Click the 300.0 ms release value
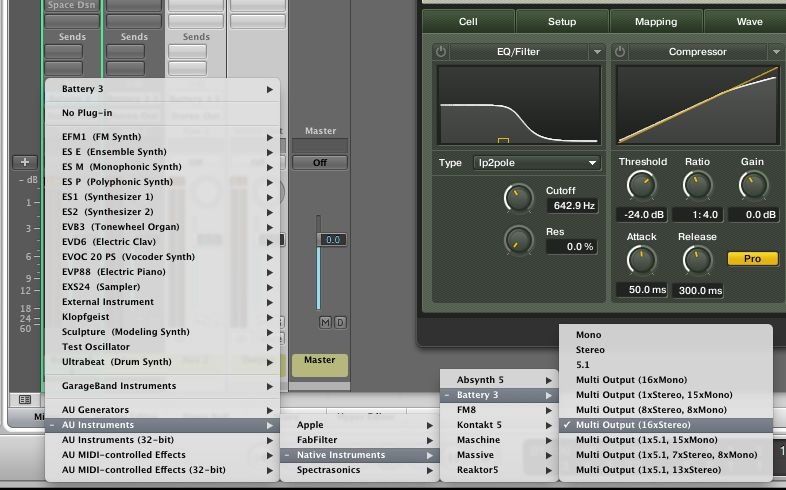 coord(698,290)
